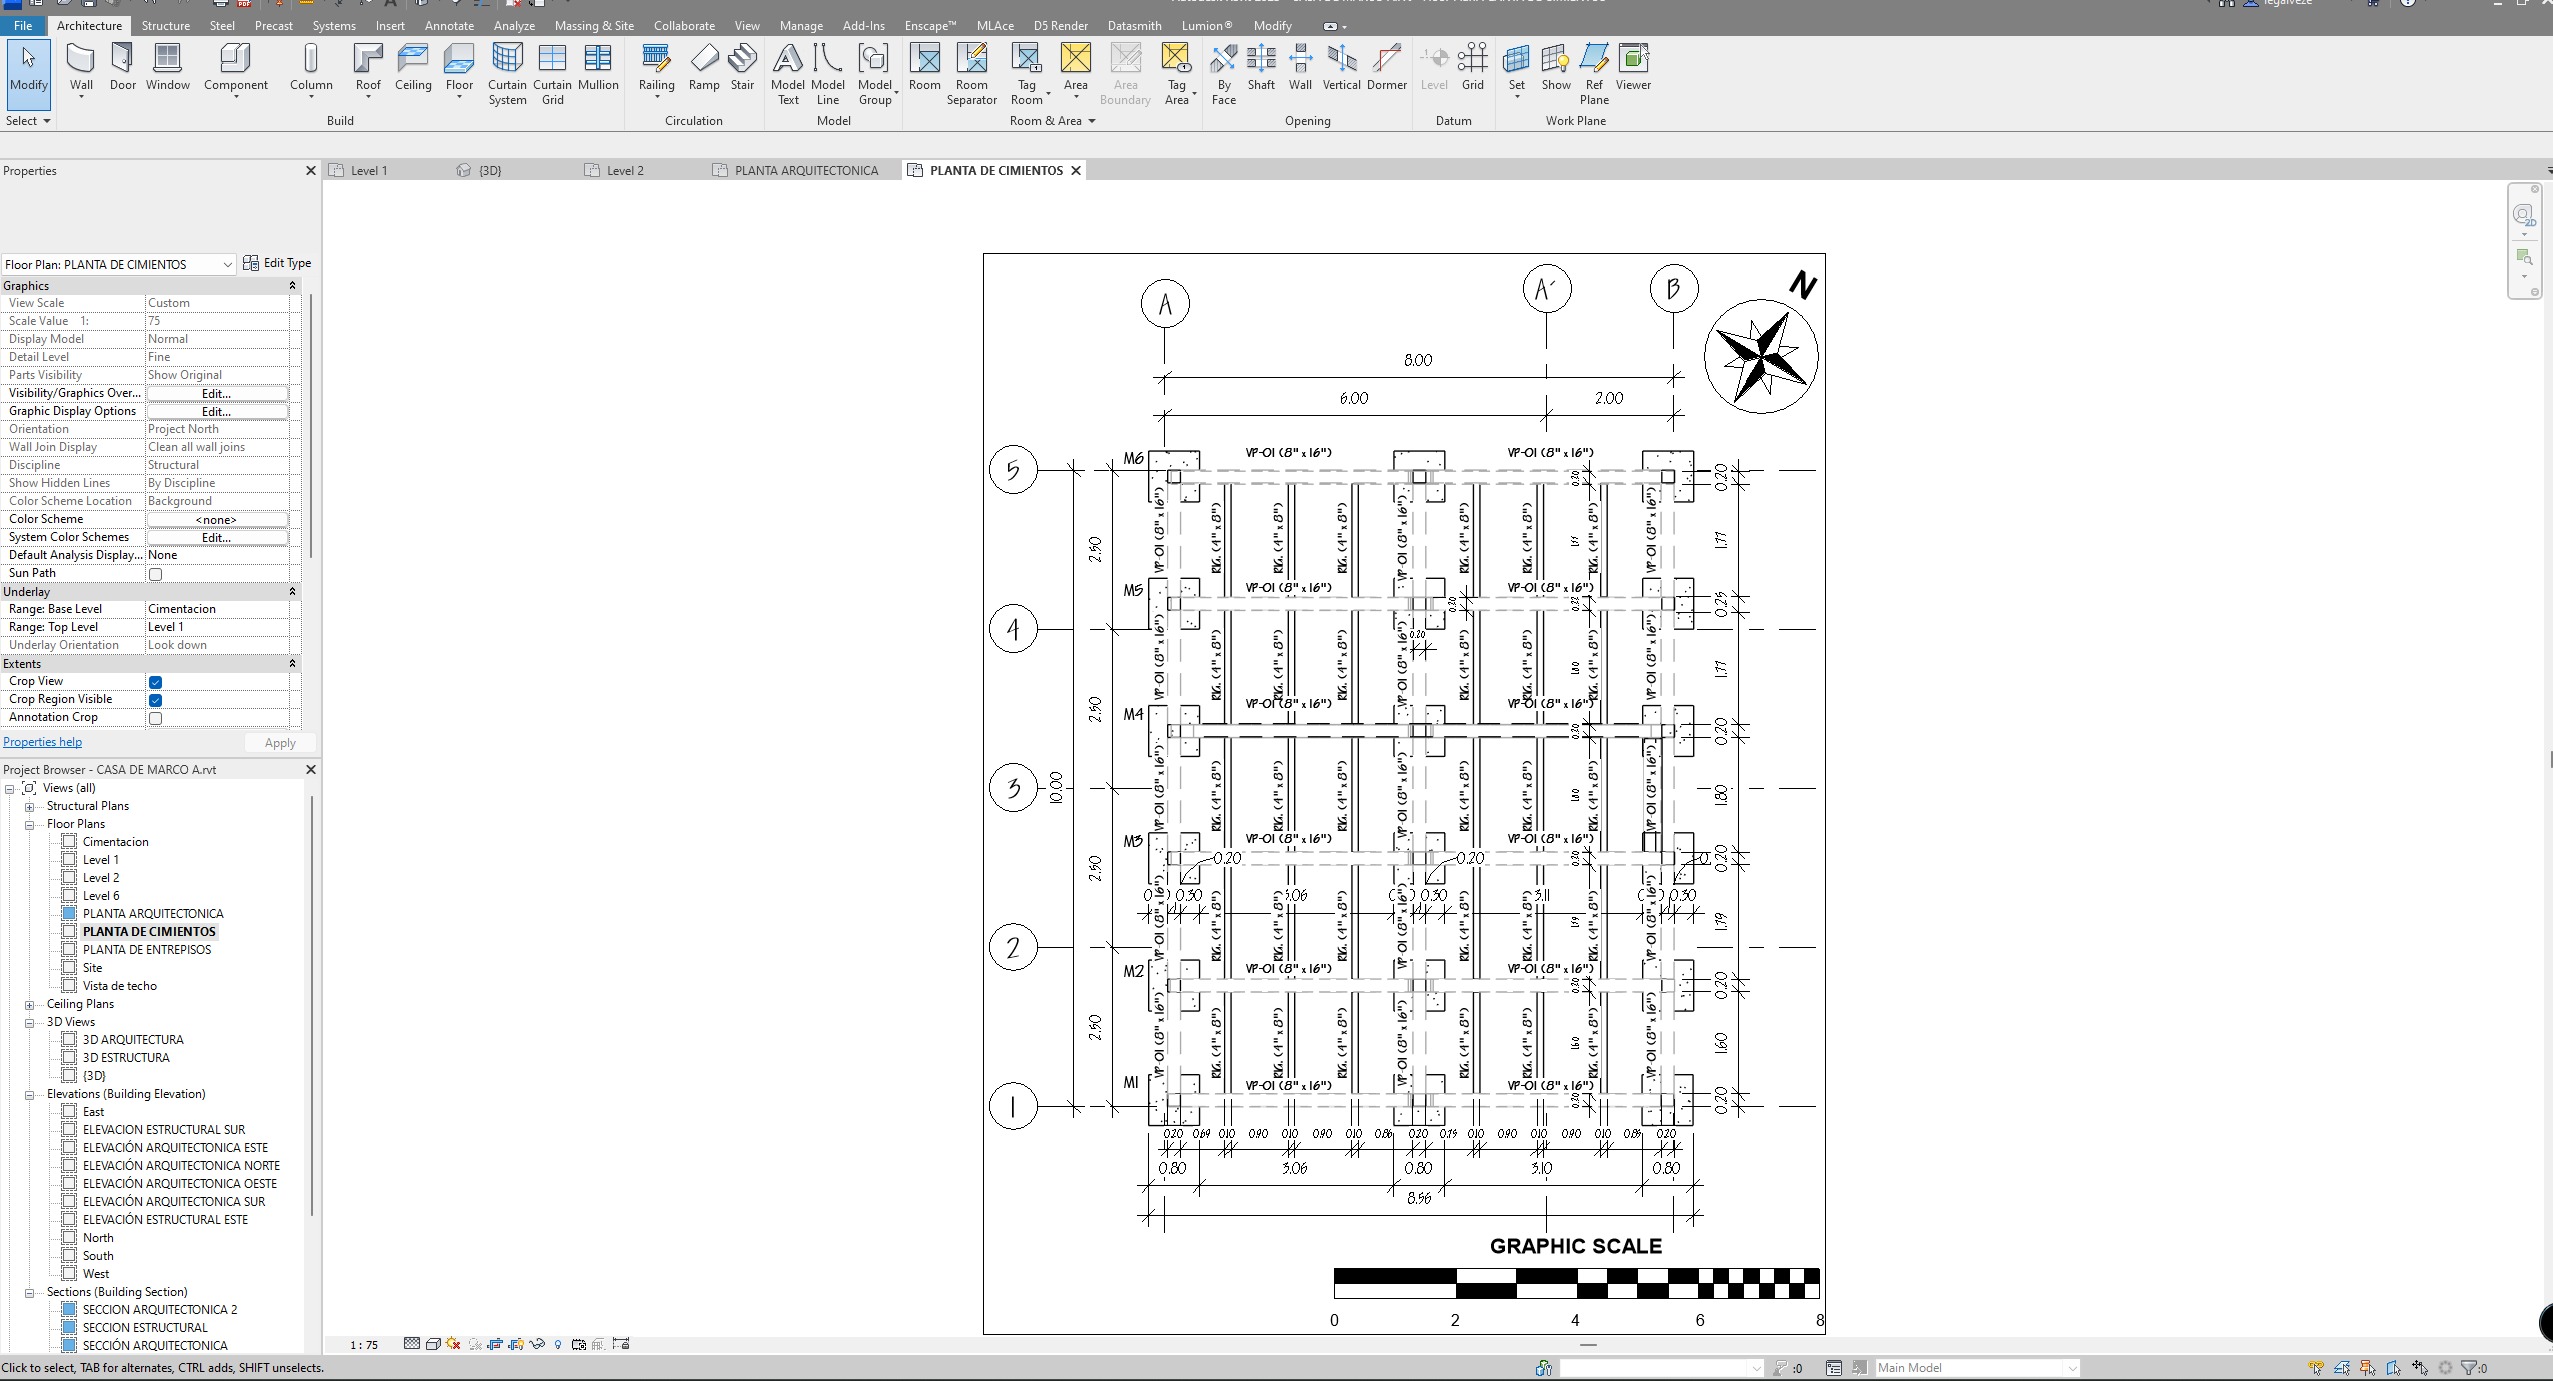Open the Properties help link

click(x=42, y=742)
